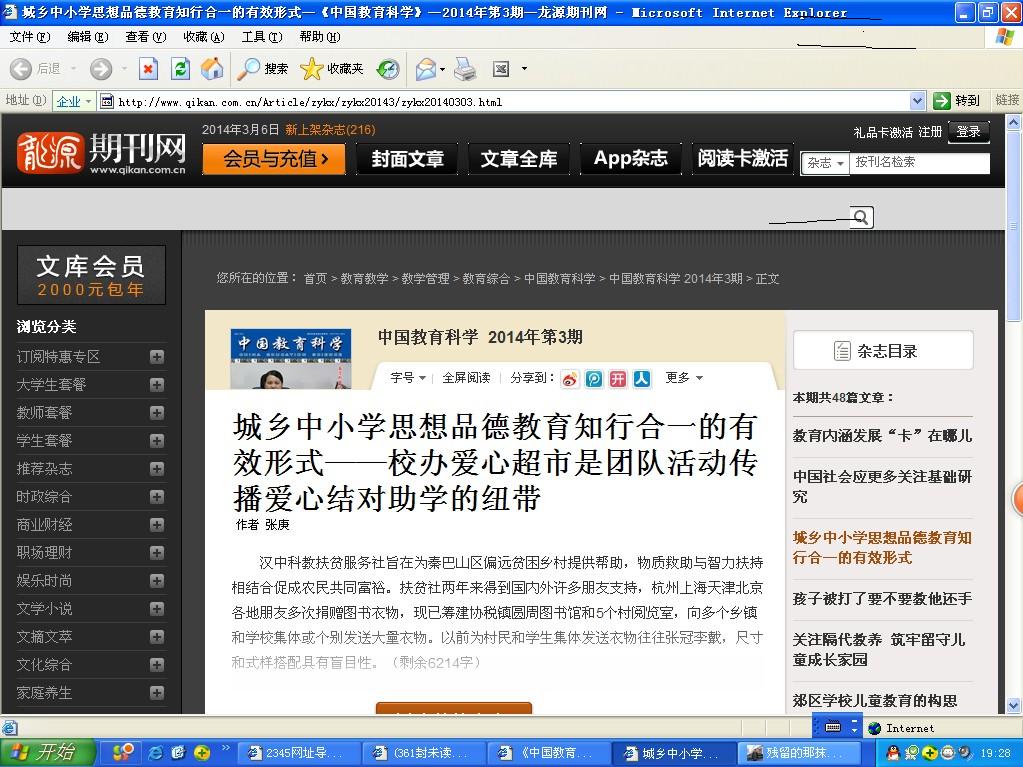Viewport: 1023px width, 767px height.
Task: Open the 杂志 search type dropdown
Action: [826, 163]
